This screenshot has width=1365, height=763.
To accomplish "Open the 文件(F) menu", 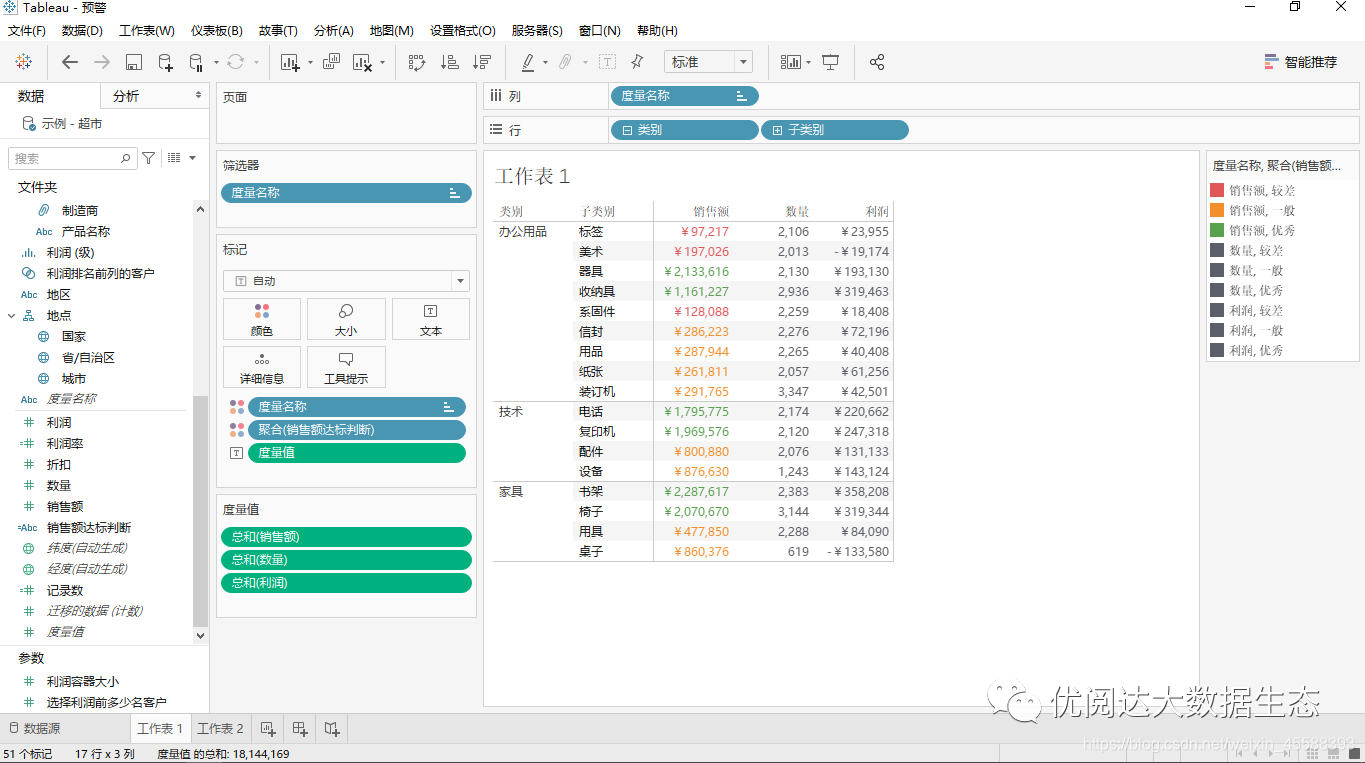I will 26,31.
